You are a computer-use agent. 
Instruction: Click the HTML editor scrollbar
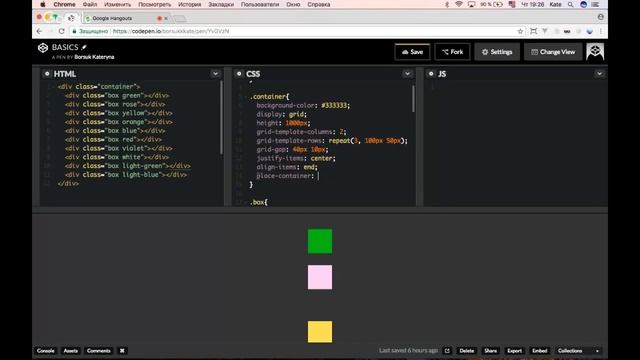point(221,118)
